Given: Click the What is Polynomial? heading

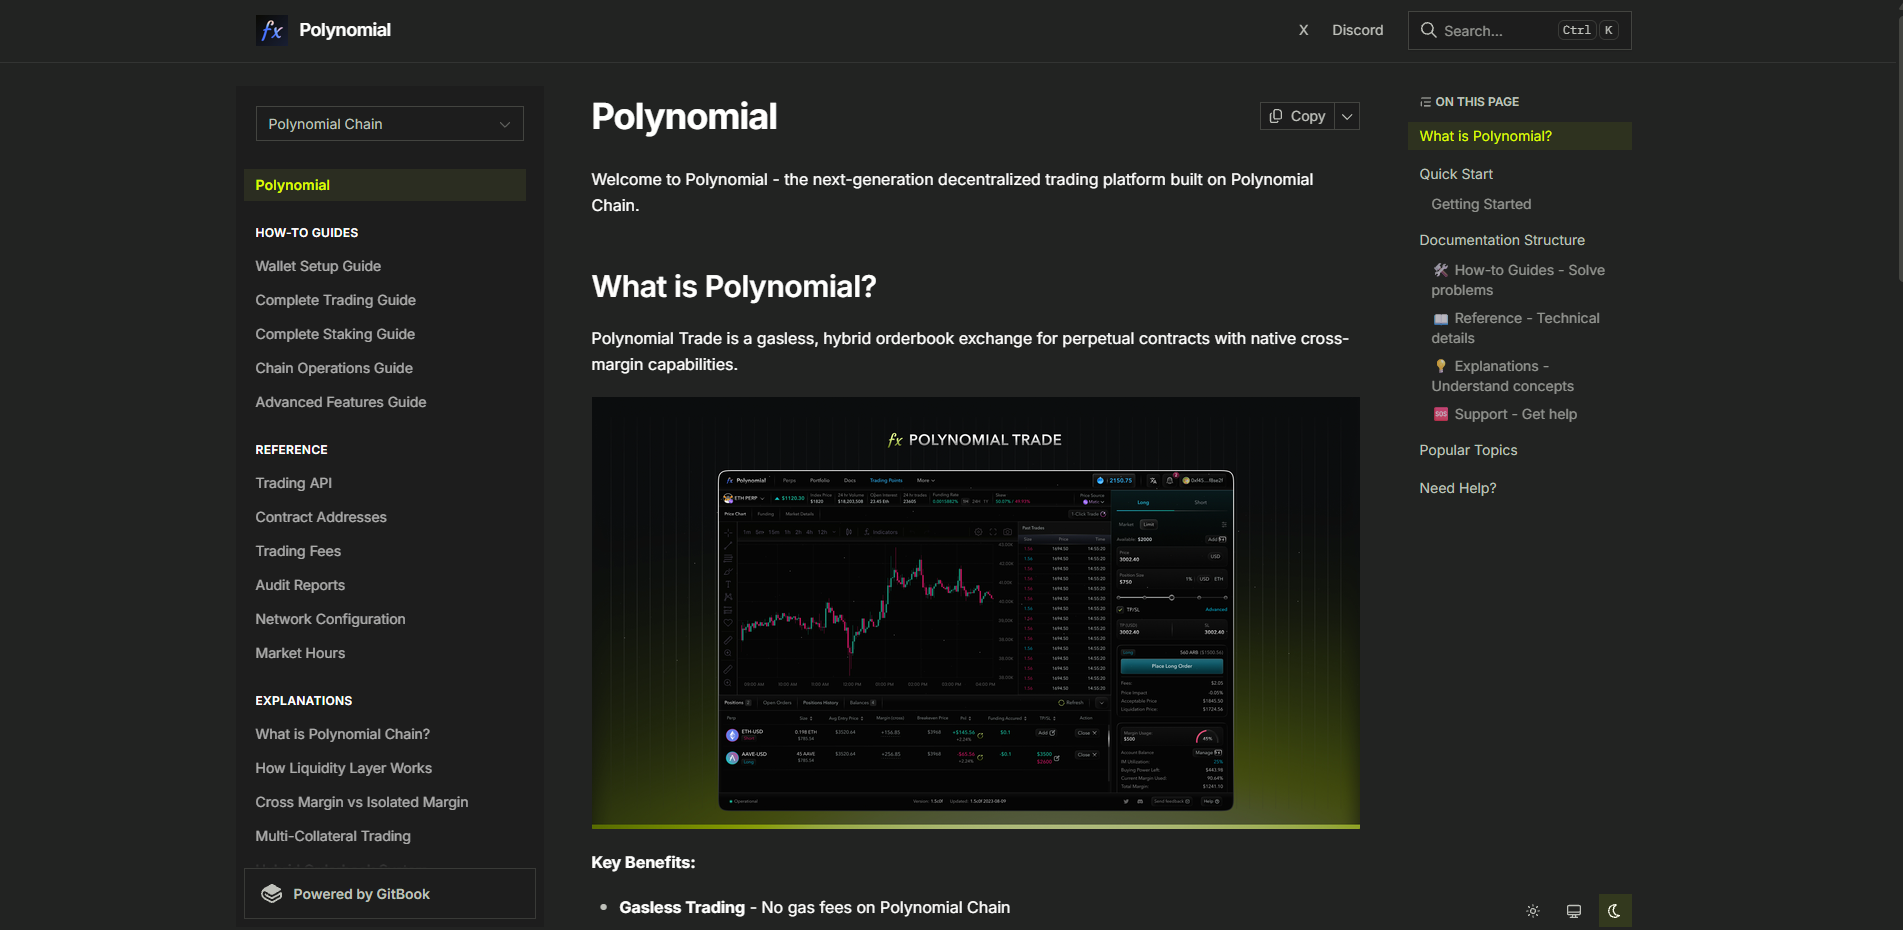Looking at the screenshot, I should pyautogui.click(x=734, y=287).
